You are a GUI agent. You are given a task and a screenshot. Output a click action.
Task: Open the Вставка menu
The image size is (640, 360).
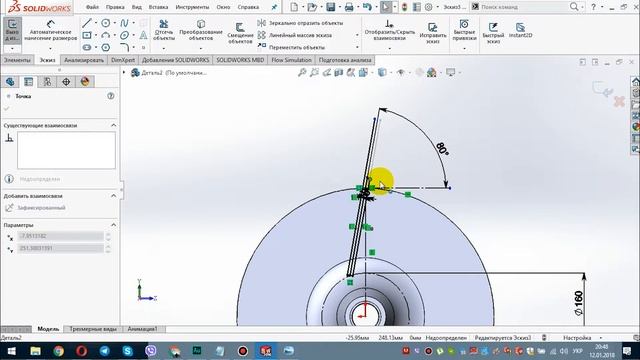(158, 7)
